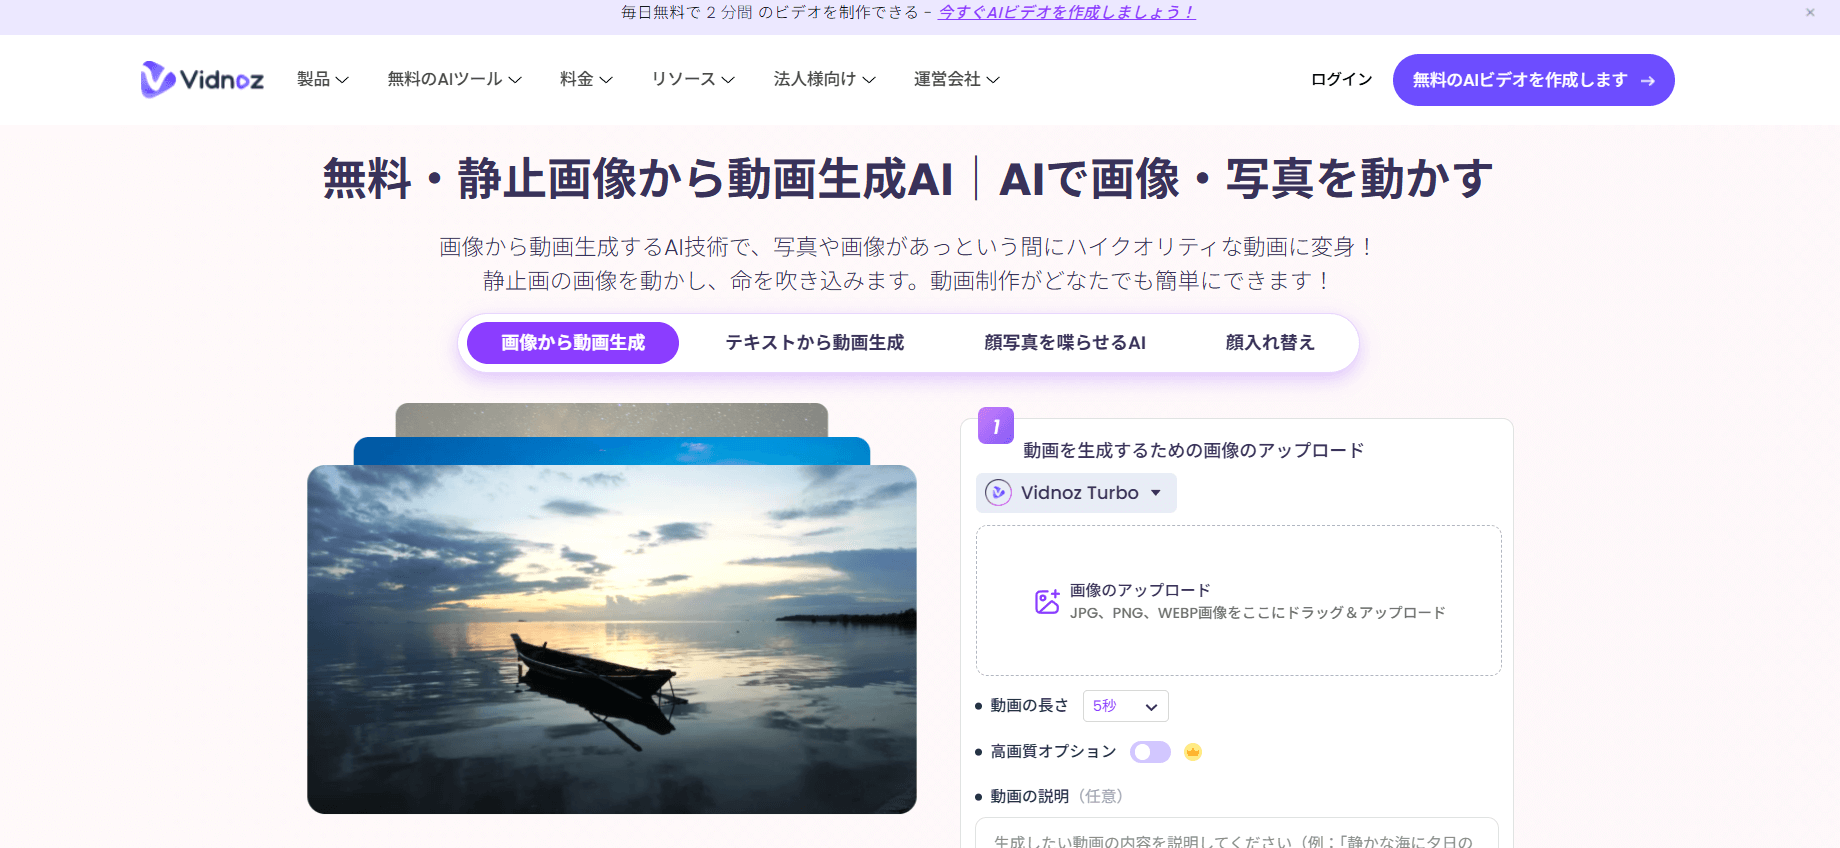Click the 高画質オプション label
1840x848 pixels.
pos(1053,752)
